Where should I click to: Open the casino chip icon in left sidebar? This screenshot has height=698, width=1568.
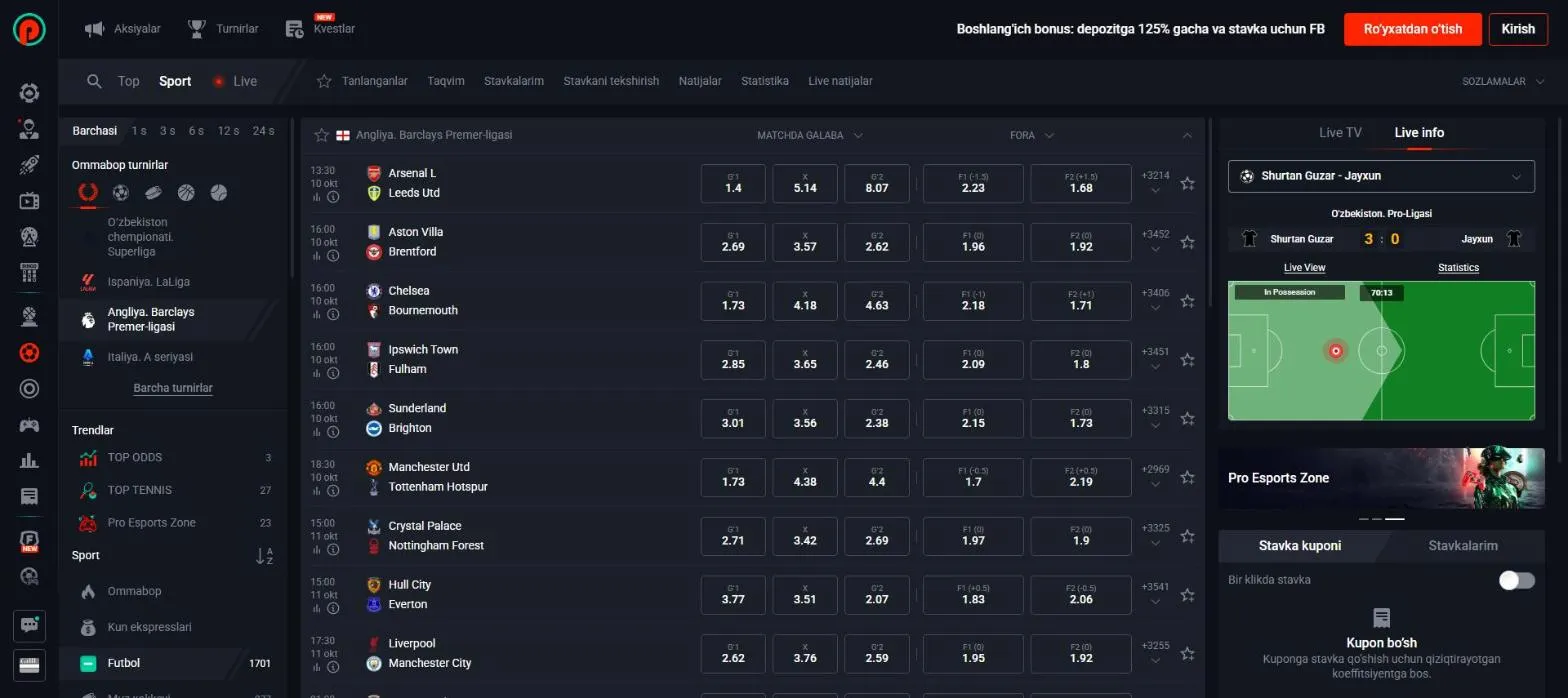(29, 94)
